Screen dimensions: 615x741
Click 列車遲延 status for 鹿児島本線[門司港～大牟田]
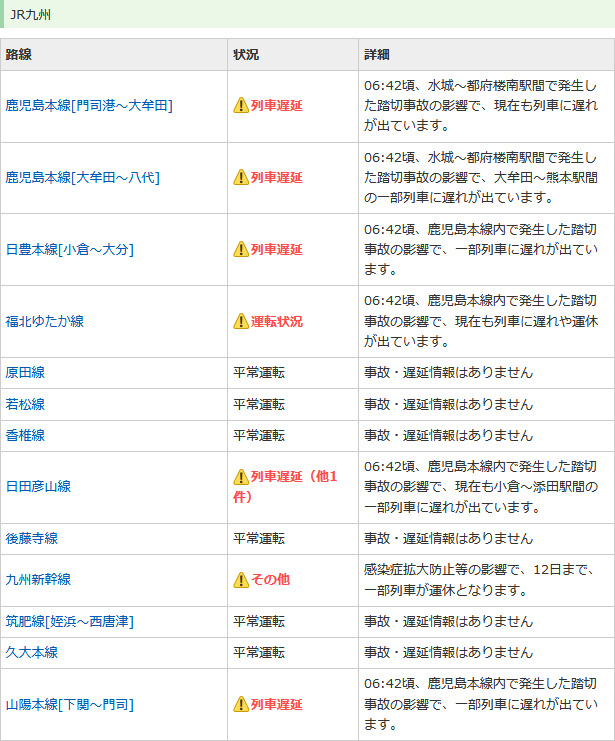coord(277,105)
